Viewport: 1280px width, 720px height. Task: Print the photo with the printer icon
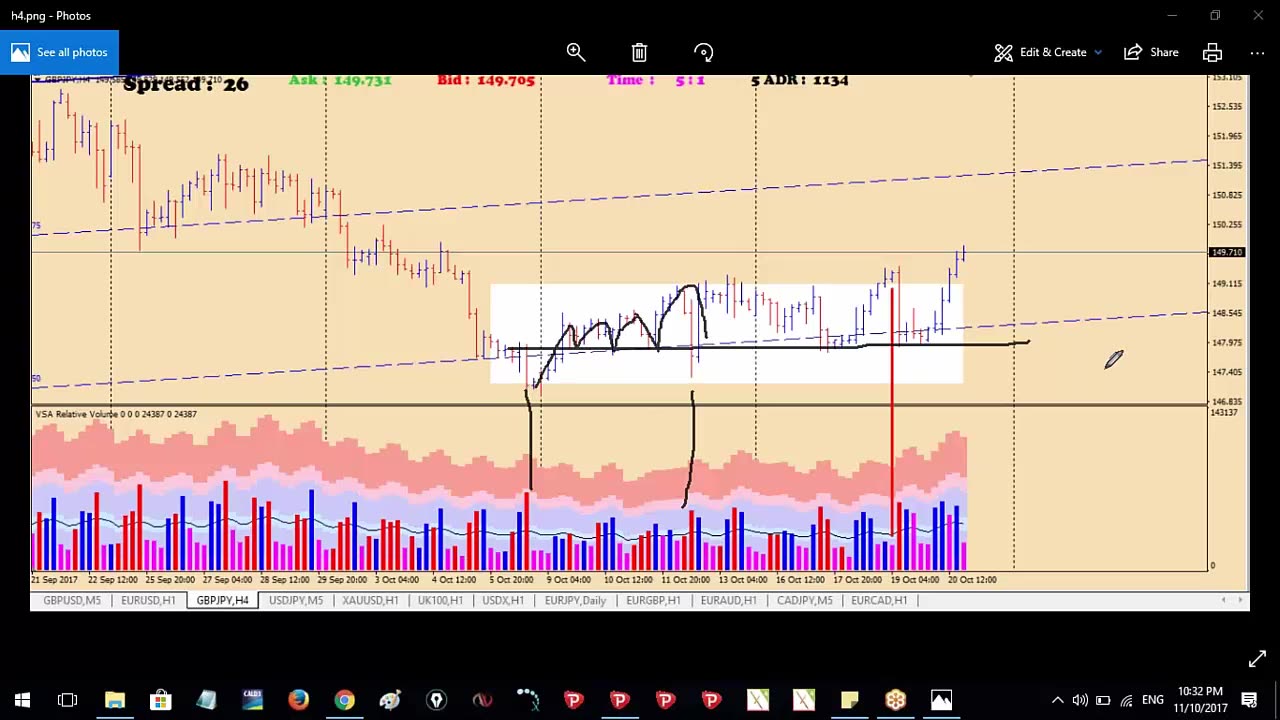(1212, 52)
